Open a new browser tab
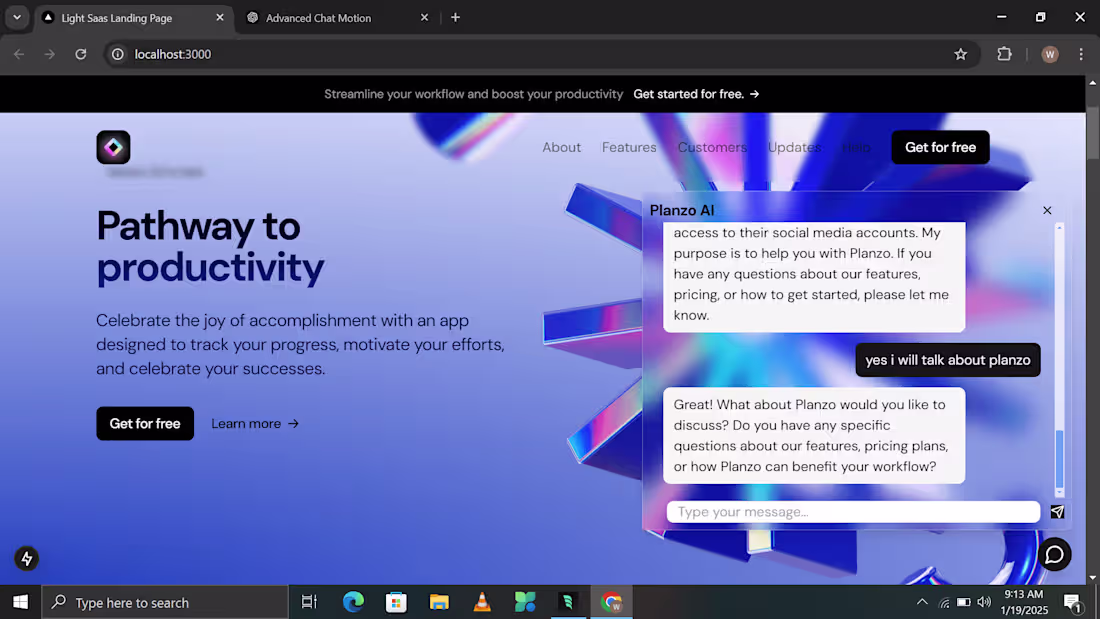1100x619 pixels. 455,17
